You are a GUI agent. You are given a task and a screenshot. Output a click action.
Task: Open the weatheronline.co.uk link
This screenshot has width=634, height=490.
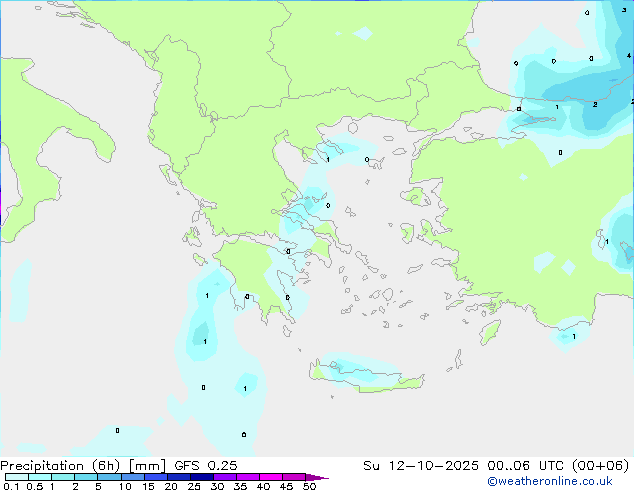(x=550, y=481)
